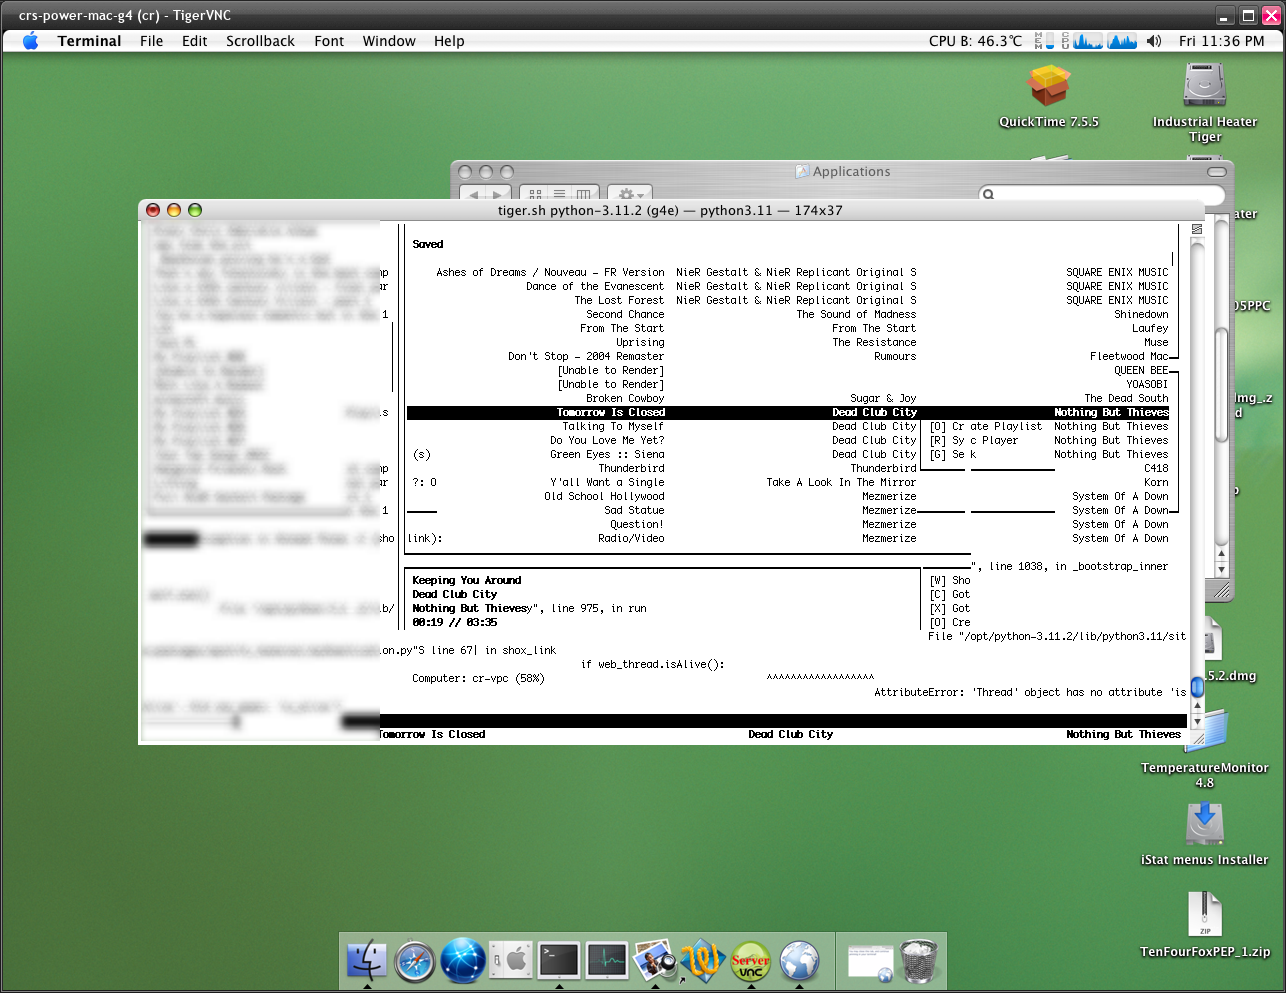Open the Help menu
Screen dimensions: 1286x993
[449, 41]
